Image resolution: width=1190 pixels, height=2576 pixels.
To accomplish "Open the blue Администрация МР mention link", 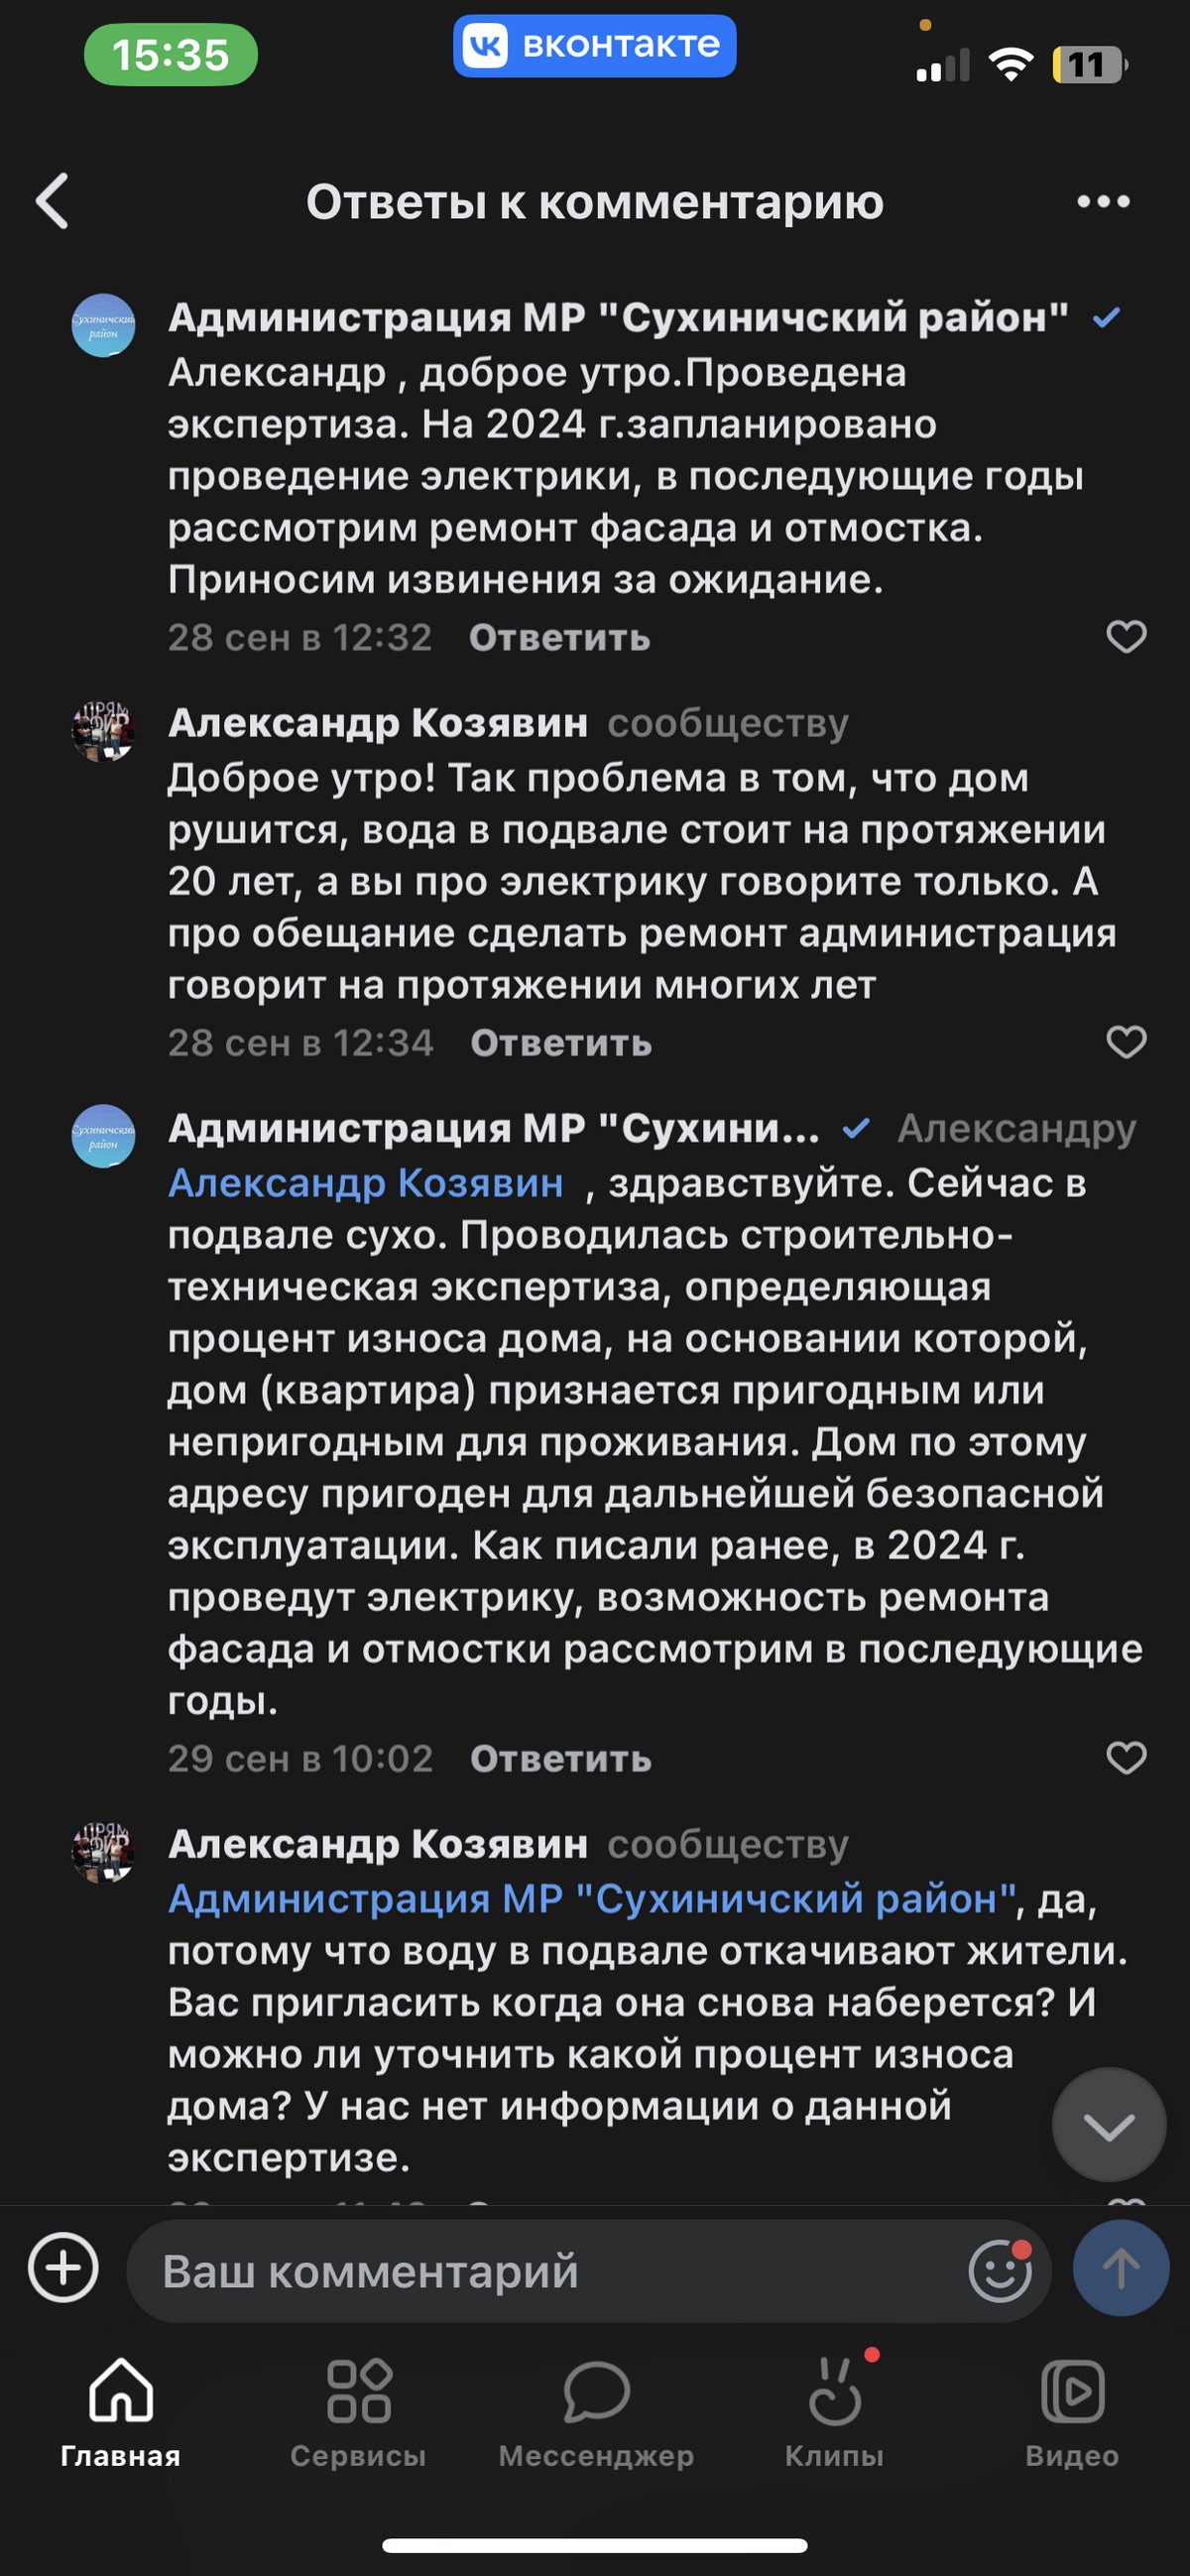I will coord(592,1898).
